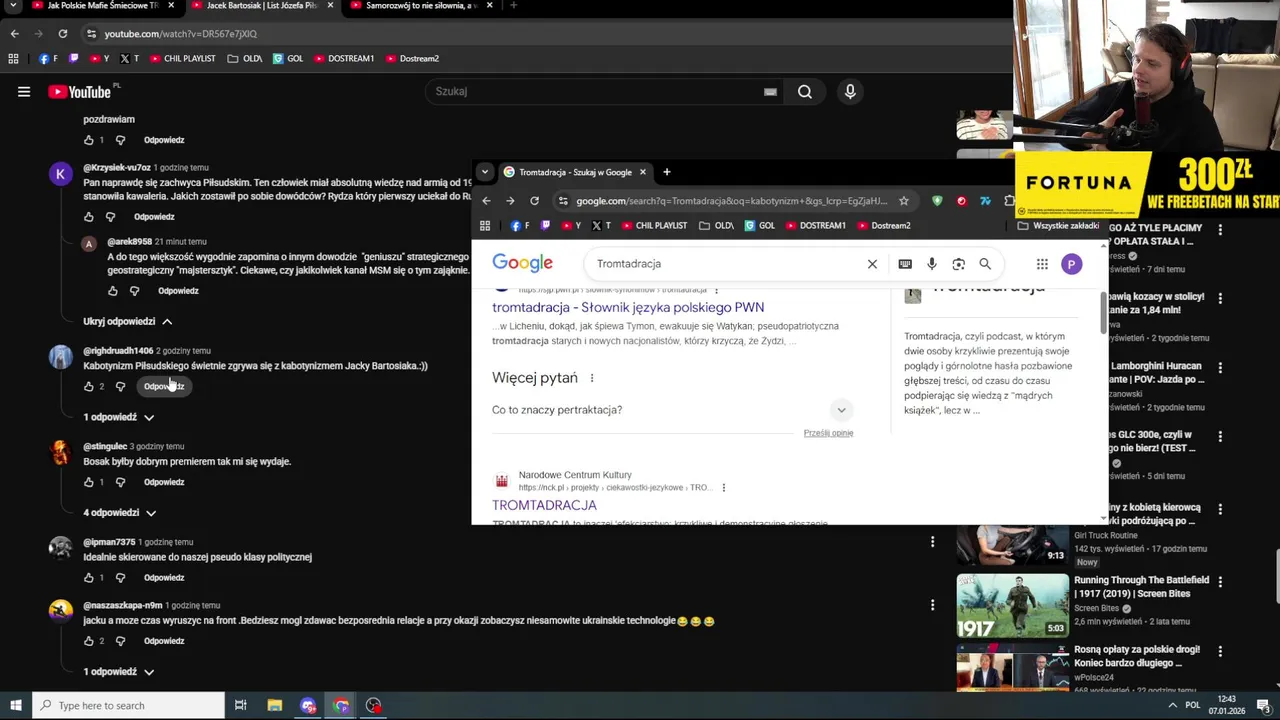This screenshot has width=1280, height=720.
Task: Switch to tab Jak Polskie Mafie Śmieciowe
Action: pos(102,6)
